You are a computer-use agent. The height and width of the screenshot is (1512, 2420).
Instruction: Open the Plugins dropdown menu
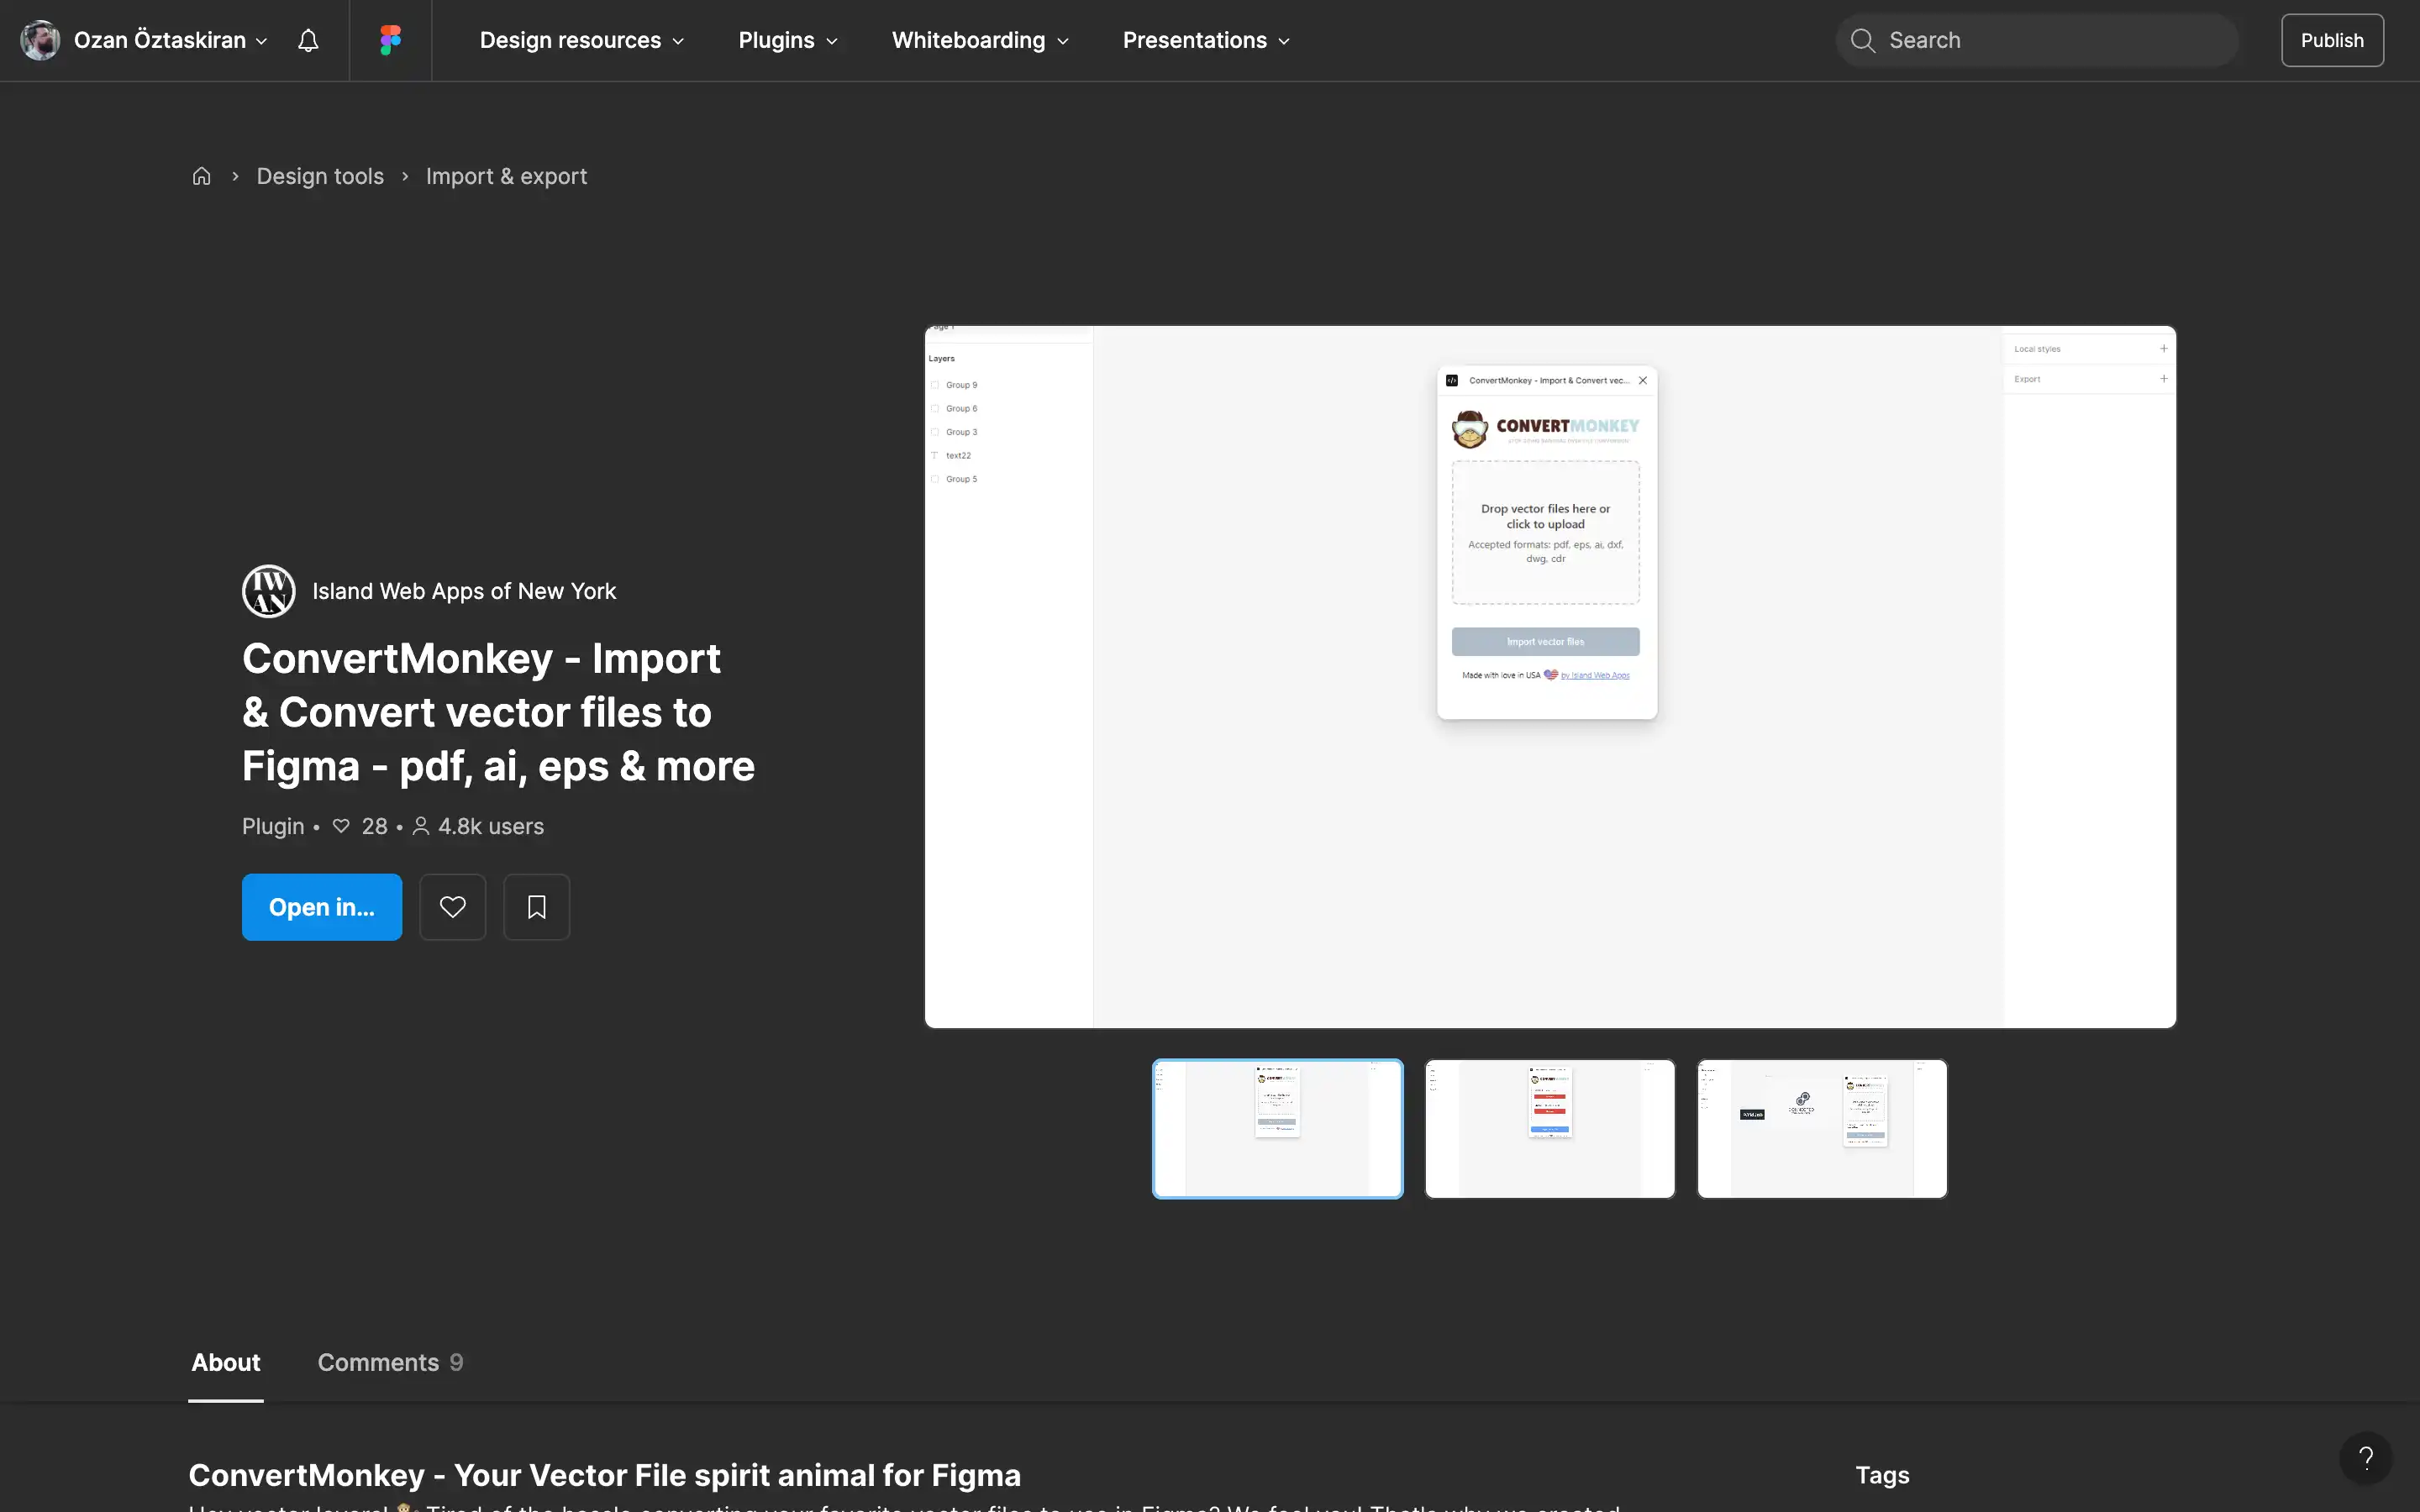(788, 40)
